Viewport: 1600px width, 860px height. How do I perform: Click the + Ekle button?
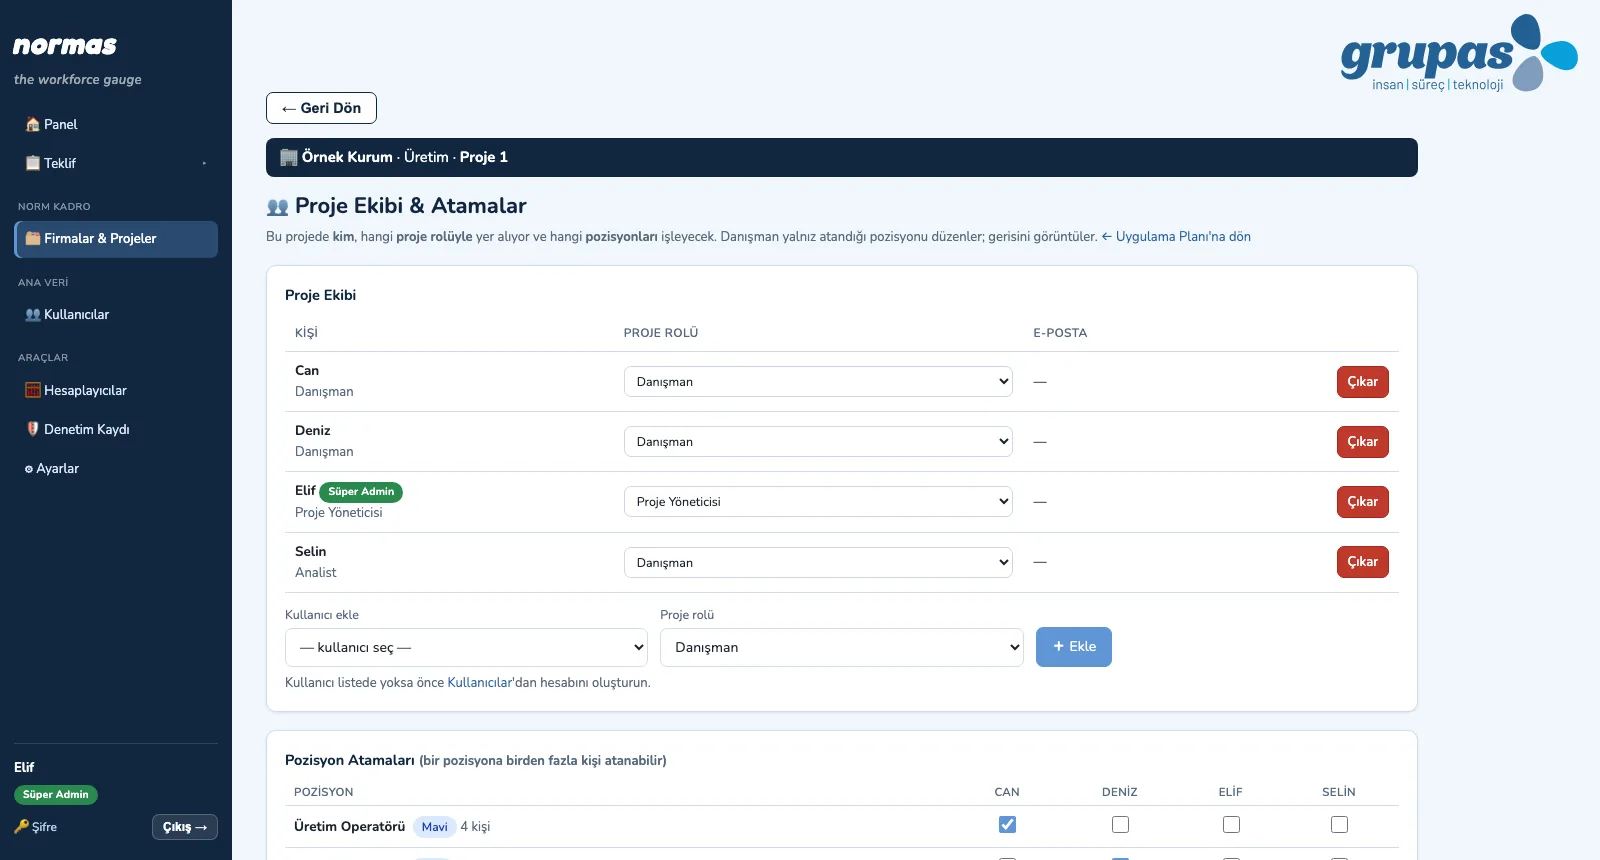point(1074,647)
